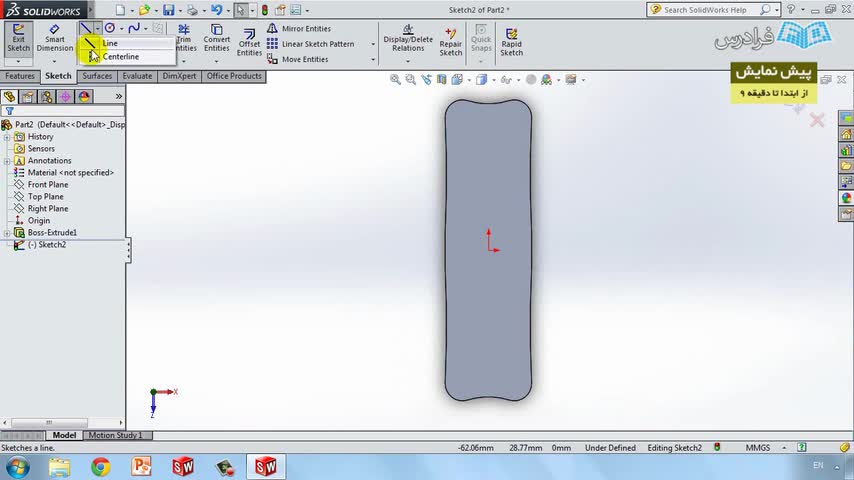Select Origin in feature tree

(32, 221)
